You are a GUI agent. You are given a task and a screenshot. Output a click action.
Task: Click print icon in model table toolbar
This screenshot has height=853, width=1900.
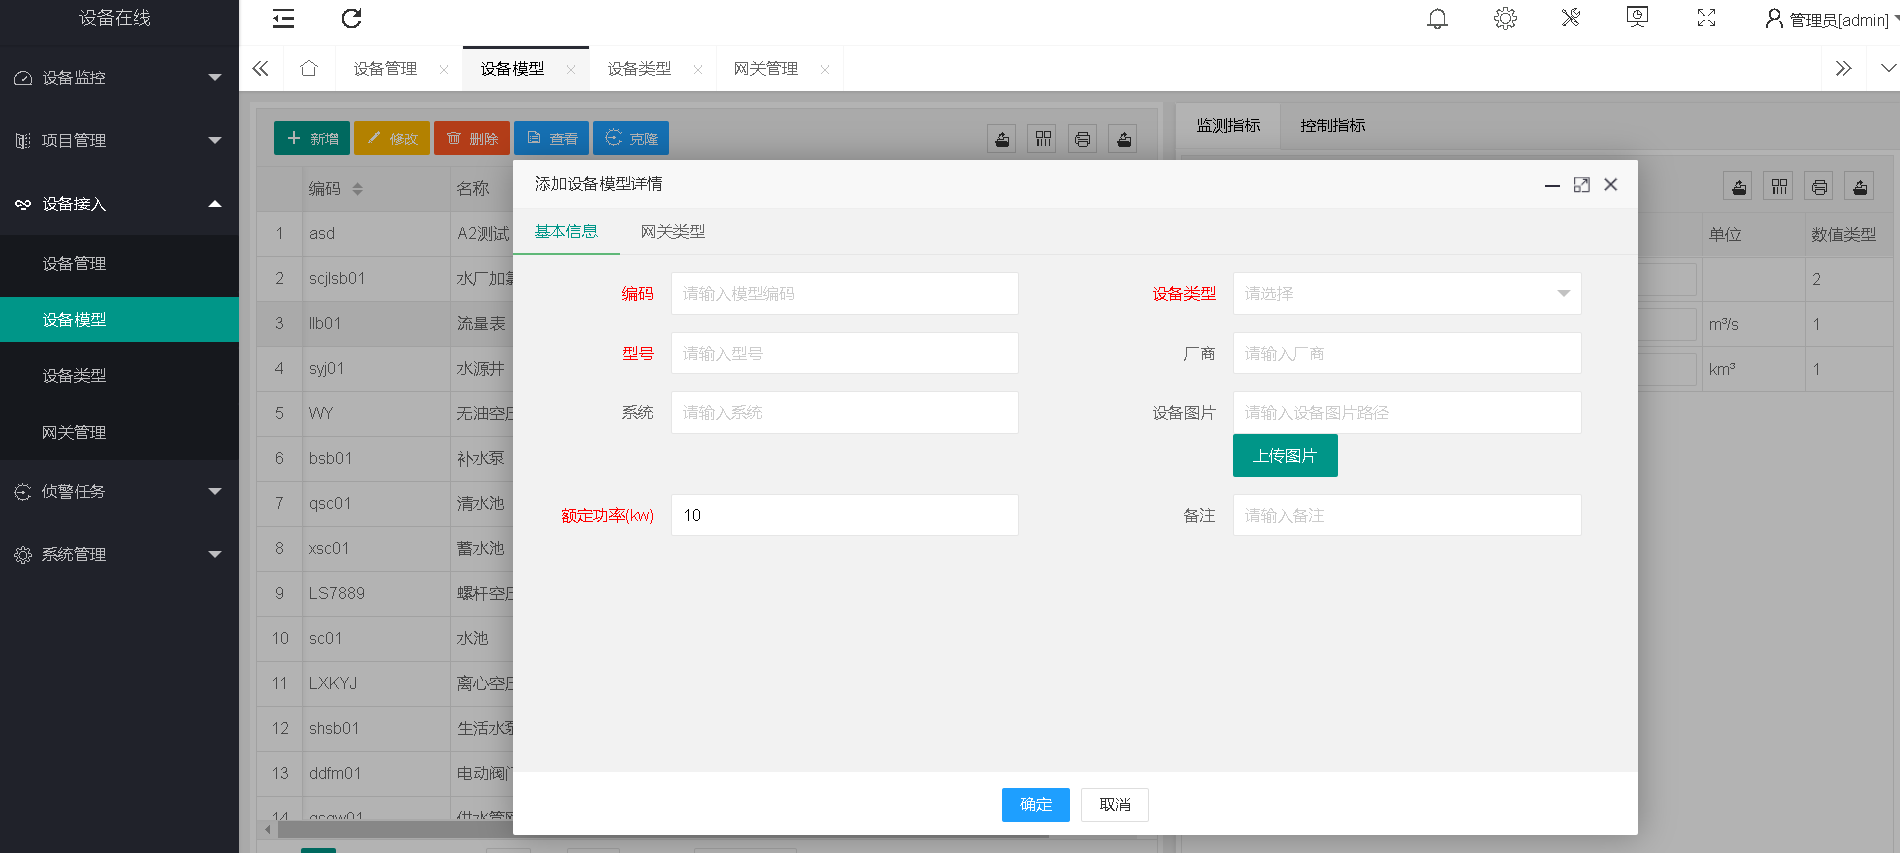click(x=1082, y=139)
